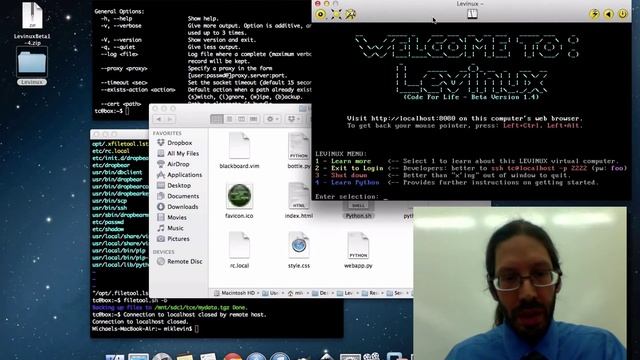Click the left-arrow icon in Levinux toolbar
Viewport: 640px width, 360px height.
(x=608, y=14)
